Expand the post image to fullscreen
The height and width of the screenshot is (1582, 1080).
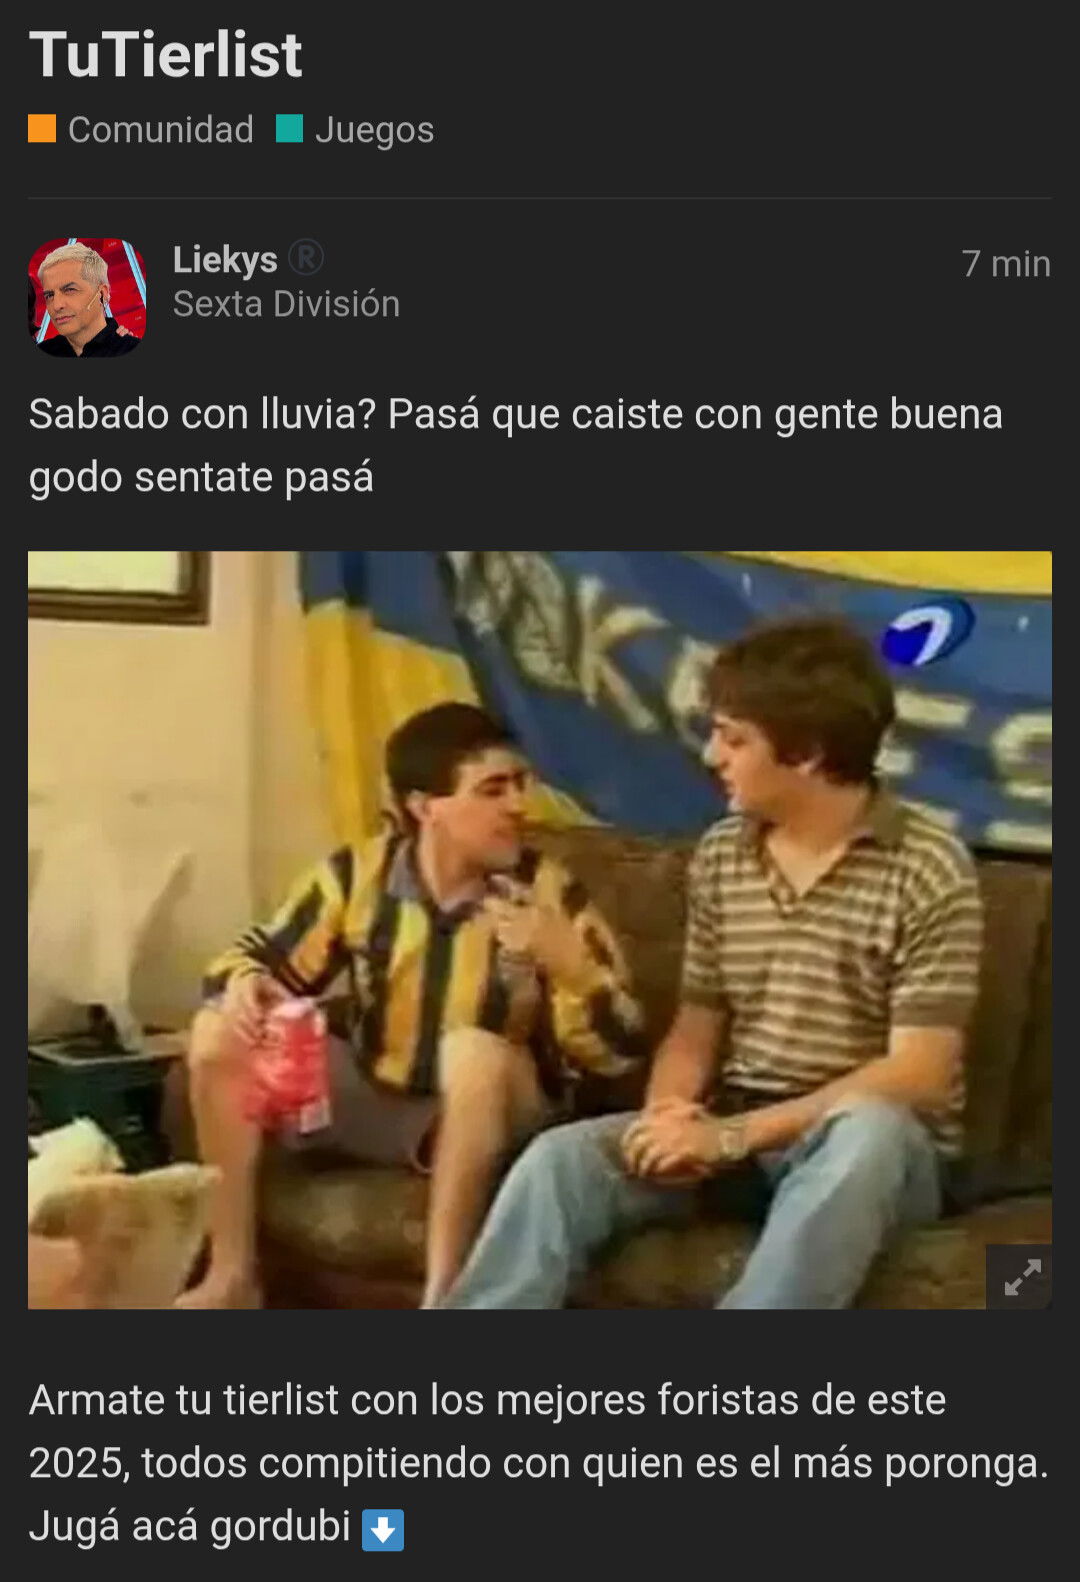1019,1277
